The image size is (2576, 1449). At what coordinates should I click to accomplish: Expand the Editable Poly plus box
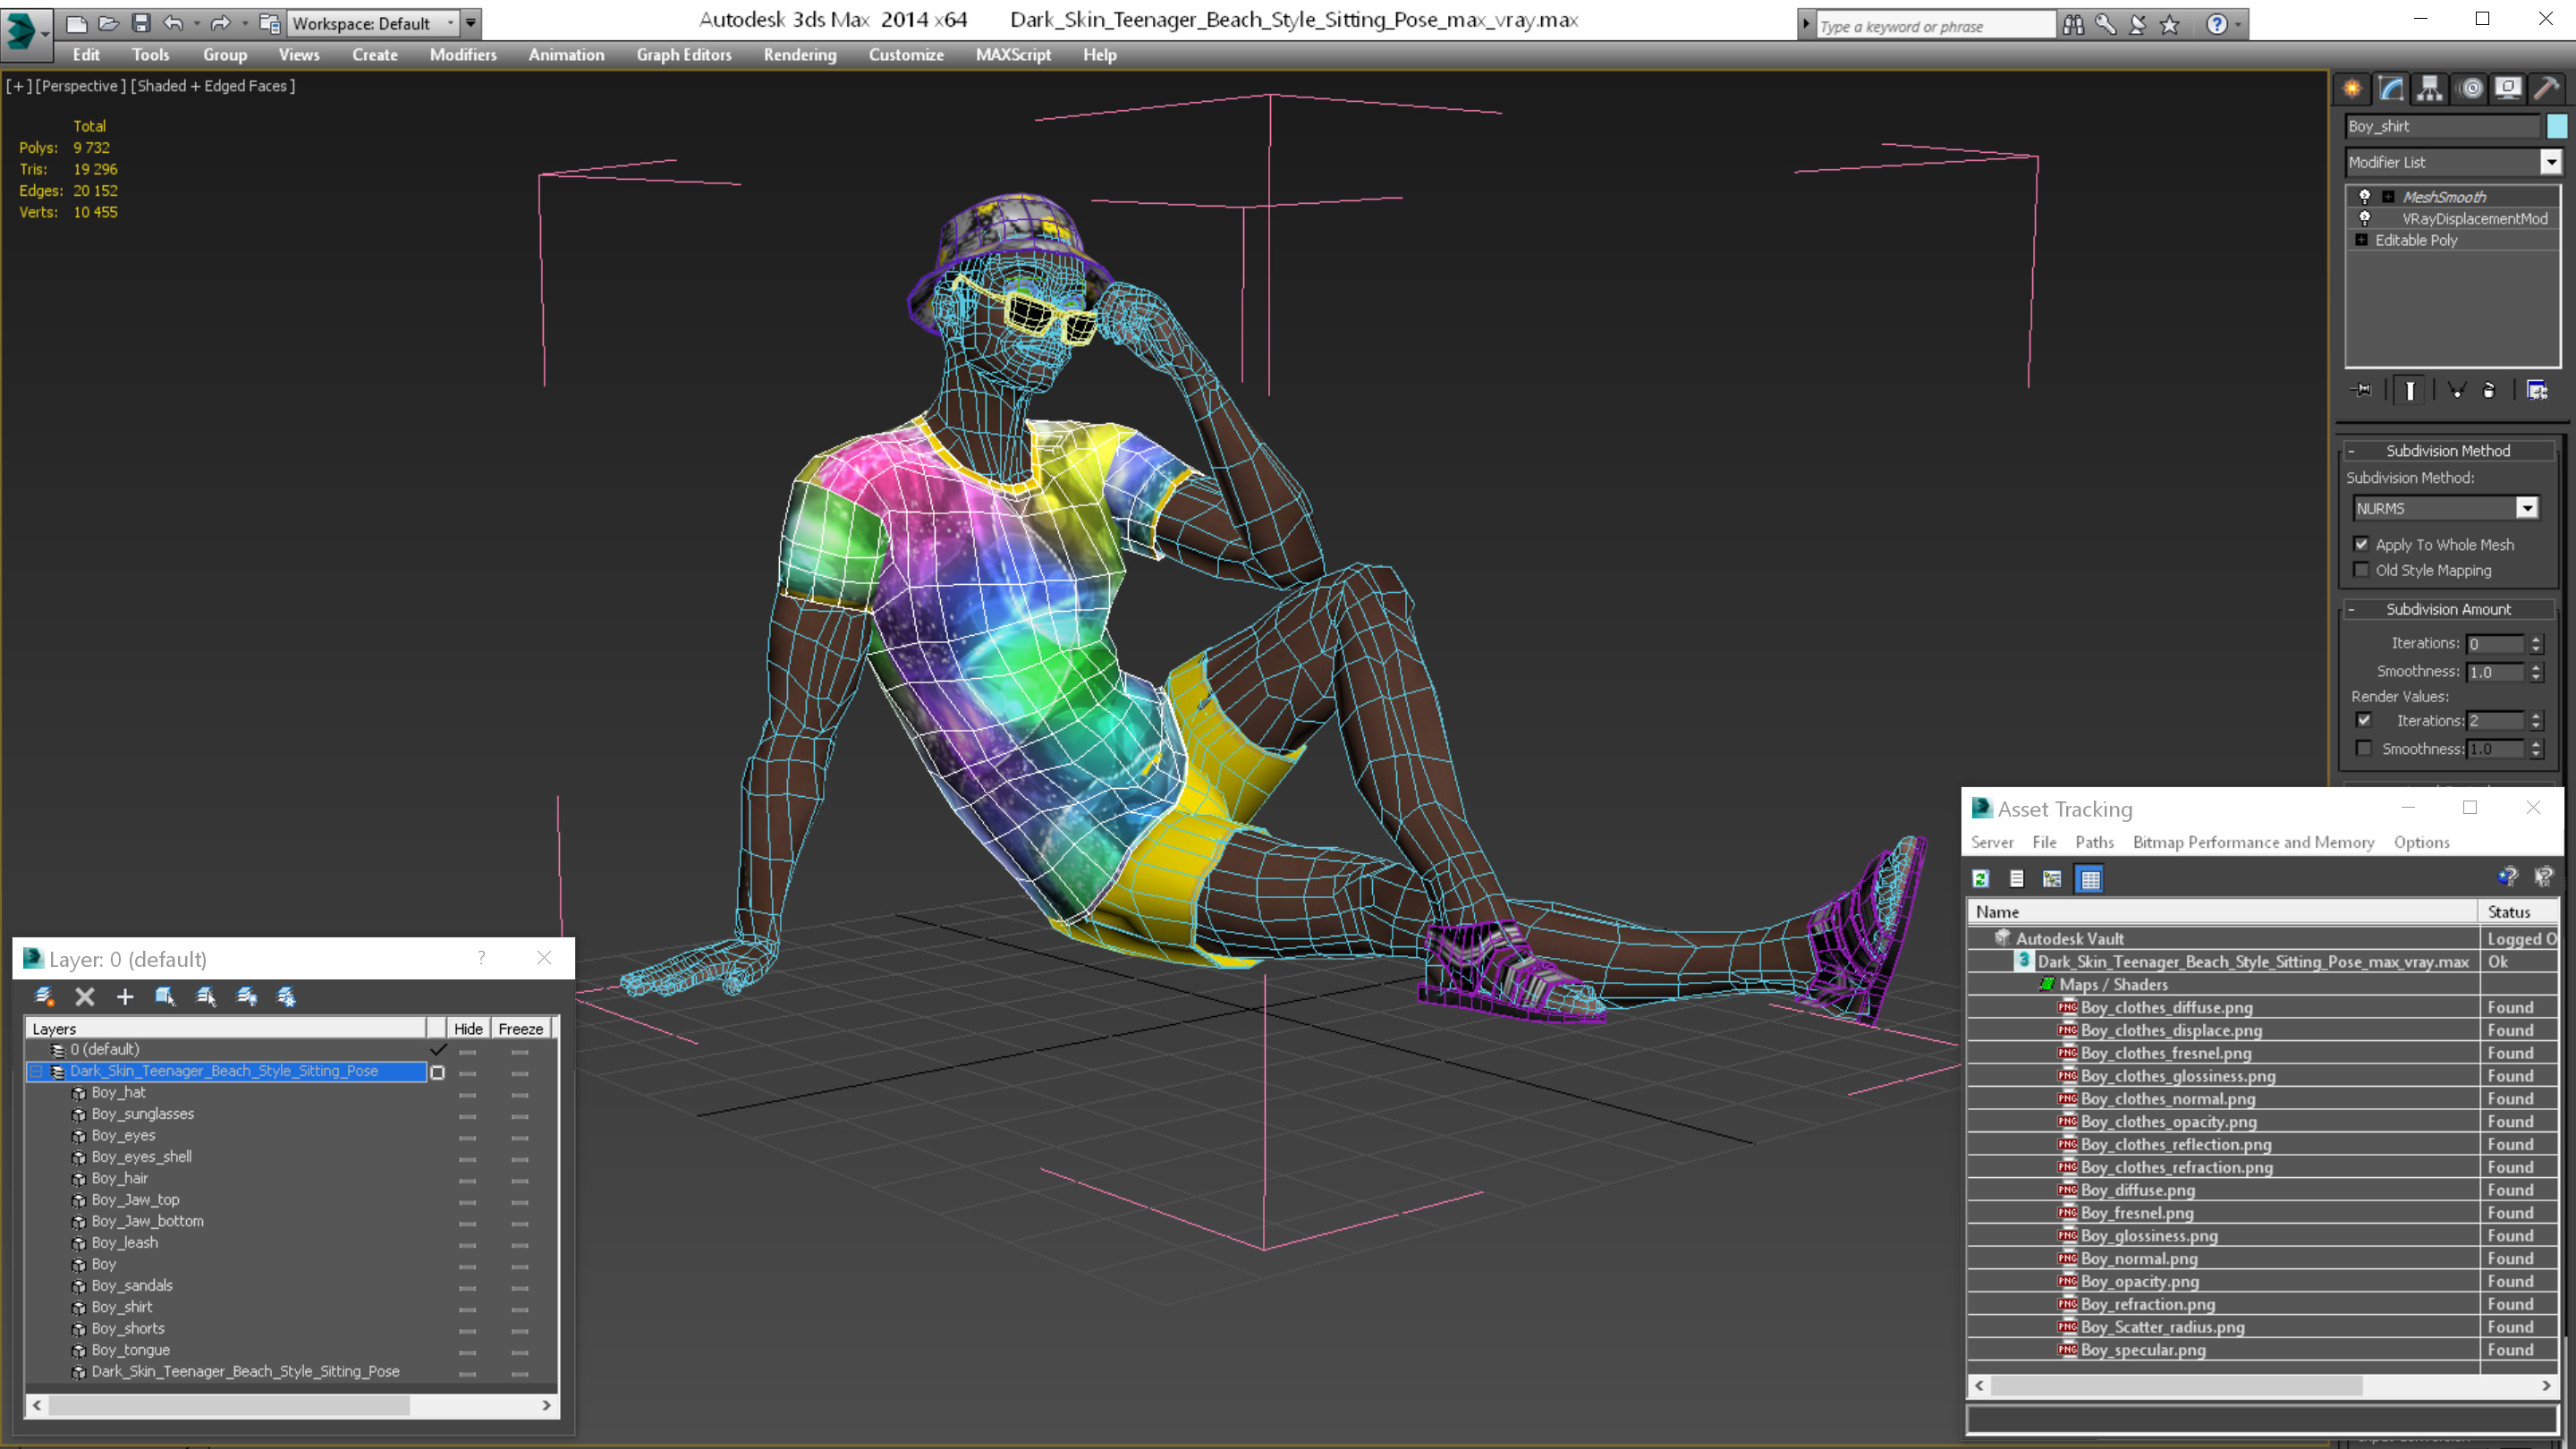pos(2361,240)
